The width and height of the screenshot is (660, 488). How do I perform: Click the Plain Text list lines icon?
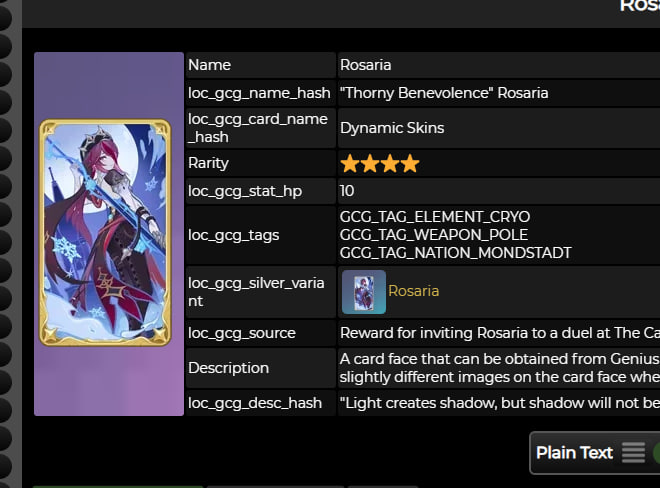pos(633,453)
